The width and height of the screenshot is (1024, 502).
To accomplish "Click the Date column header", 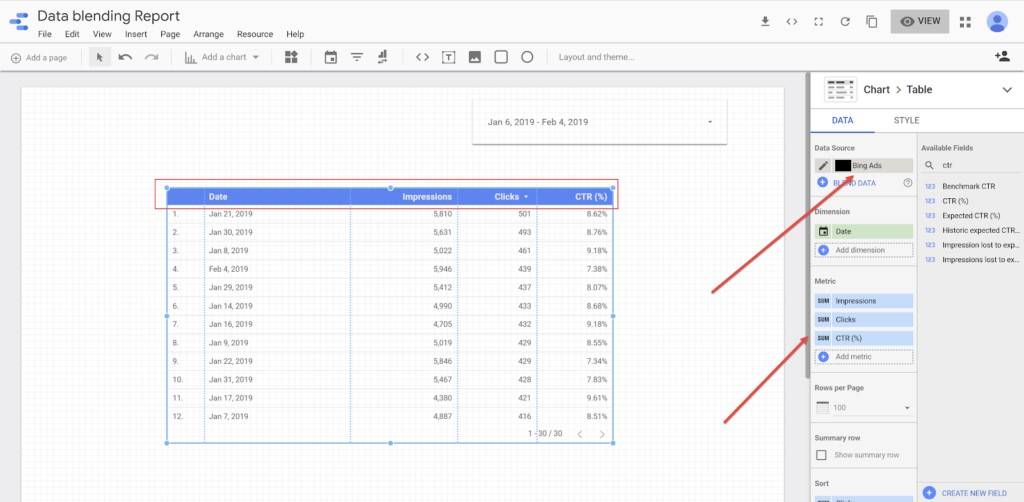I will [218, 196].
